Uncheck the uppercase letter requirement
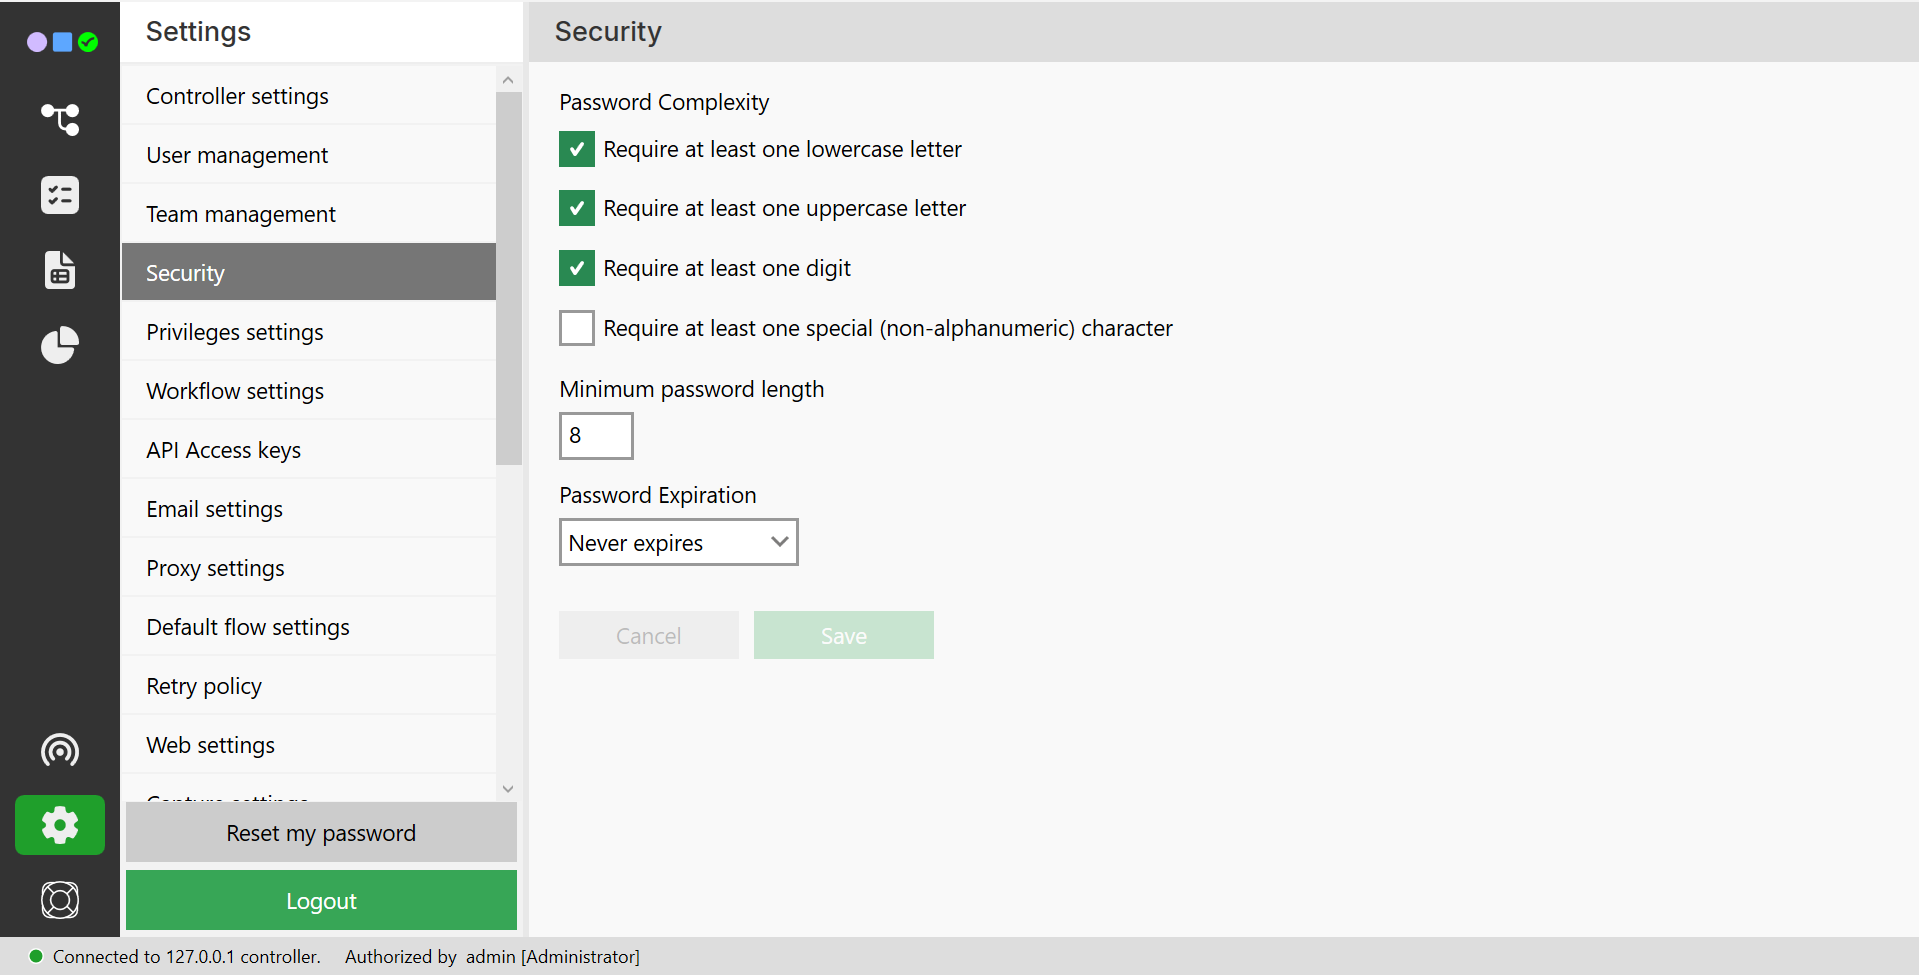This screenshot has width=1919, height=975. click(577, 209)
